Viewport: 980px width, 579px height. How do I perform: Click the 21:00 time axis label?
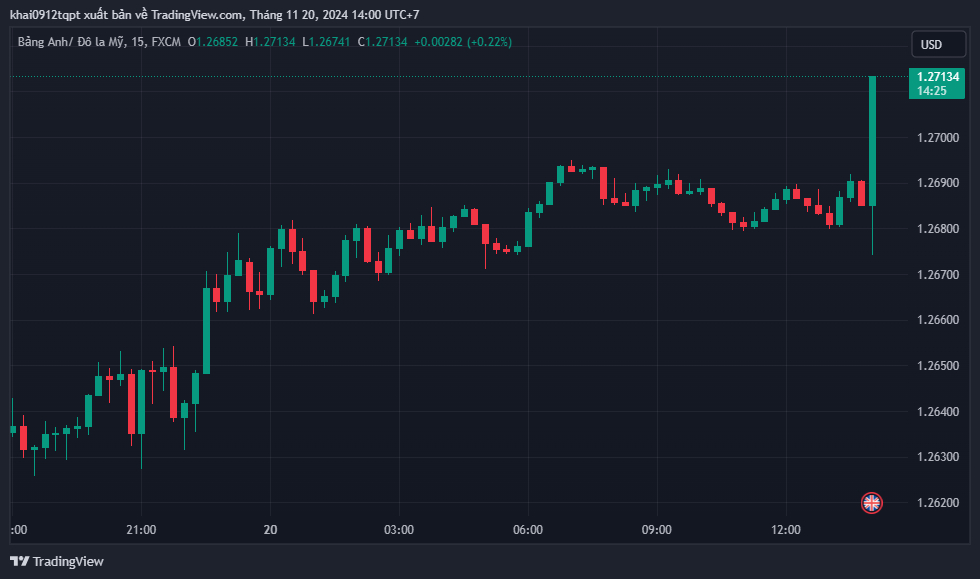(x=141, y=530)
